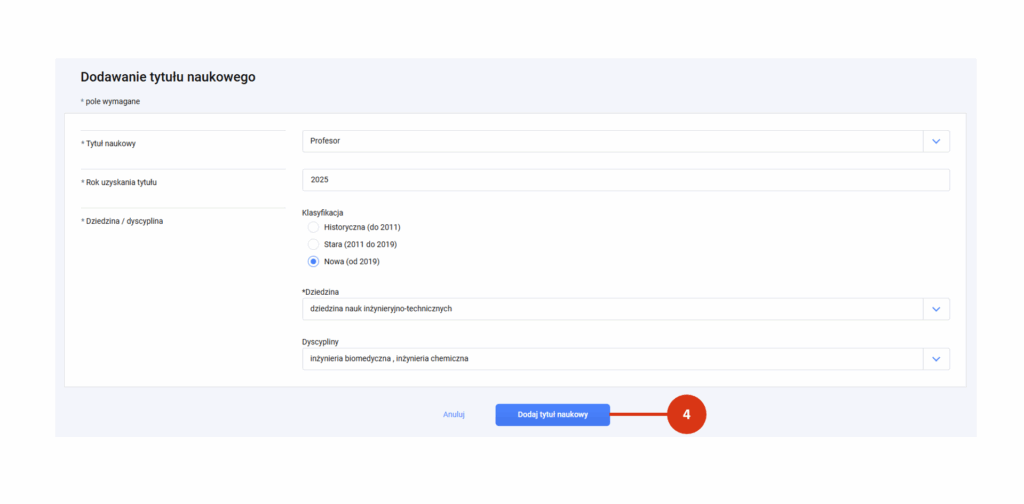The image size is (1024, 504).
Task: Click the Historyczna (do 2011) label text
Action: tap(362, 227)
